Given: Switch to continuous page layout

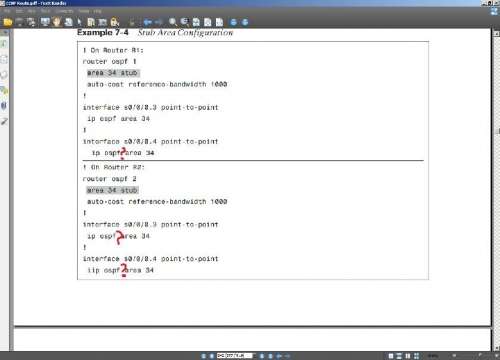Looking at the screenshot, I should point(399,356).
